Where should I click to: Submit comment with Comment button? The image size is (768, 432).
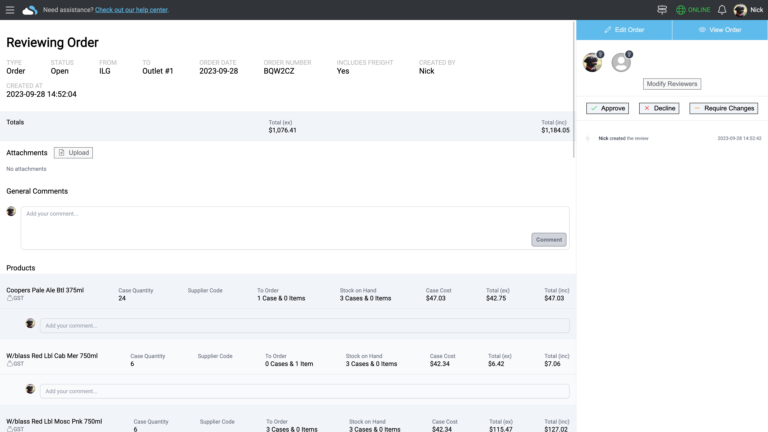point(548,240)
